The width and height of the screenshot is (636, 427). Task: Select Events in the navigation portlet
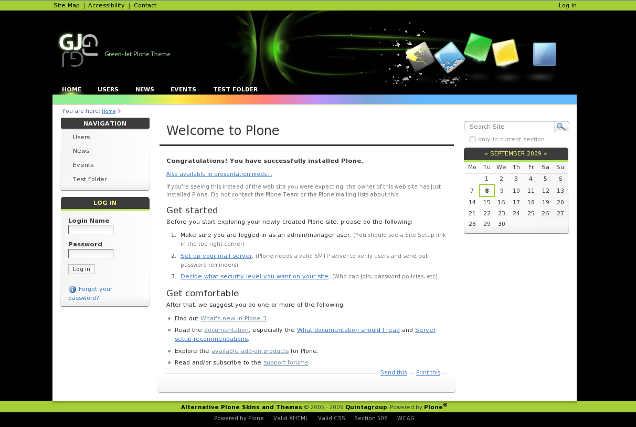83,165
